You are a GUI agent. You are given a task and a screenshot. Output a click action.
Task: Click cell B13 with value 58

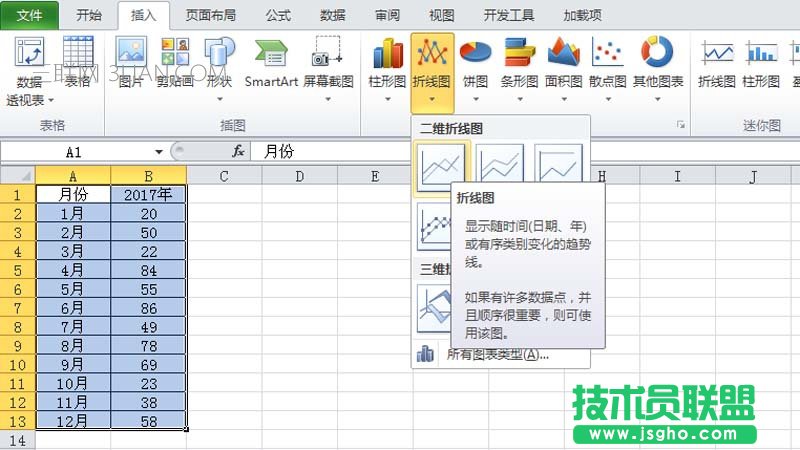pos(148,421)
